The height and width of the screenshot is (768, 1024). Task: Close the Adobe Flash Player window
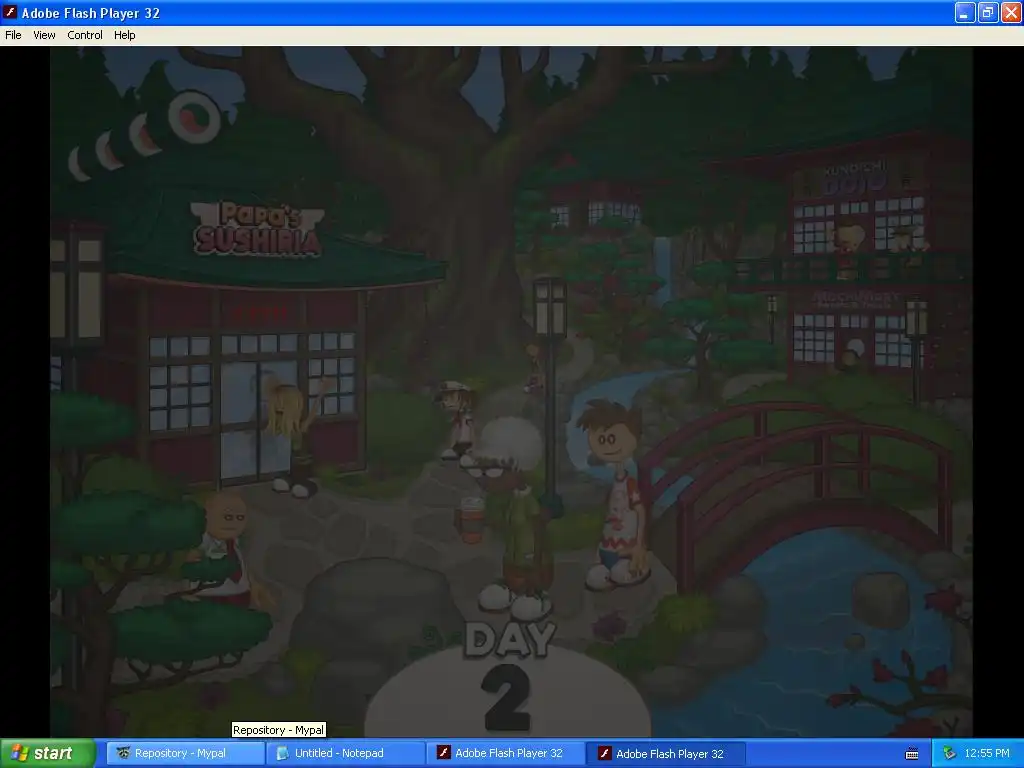click(1010, 12)
